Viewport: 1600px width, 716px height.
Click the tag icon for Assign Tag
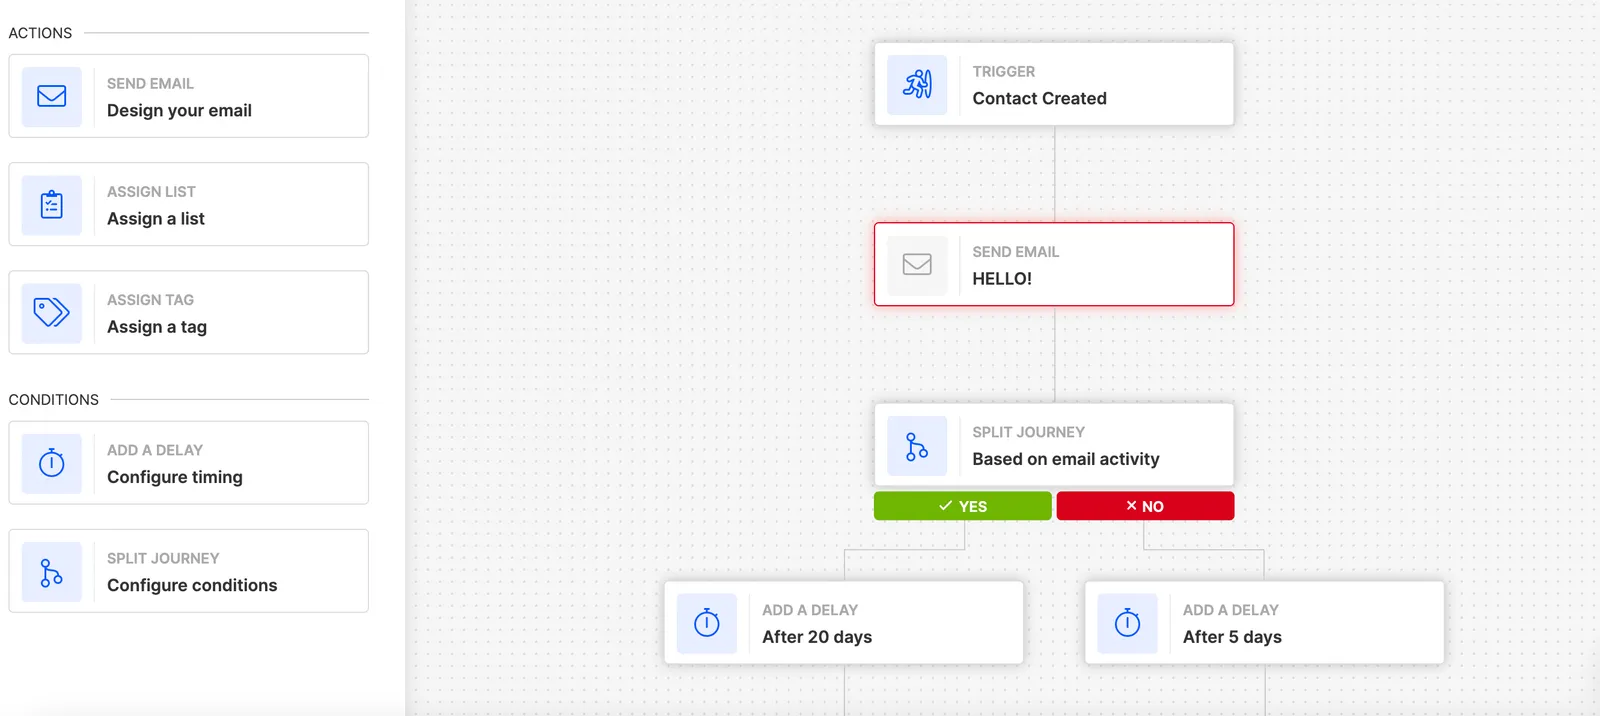click(52, 312)
